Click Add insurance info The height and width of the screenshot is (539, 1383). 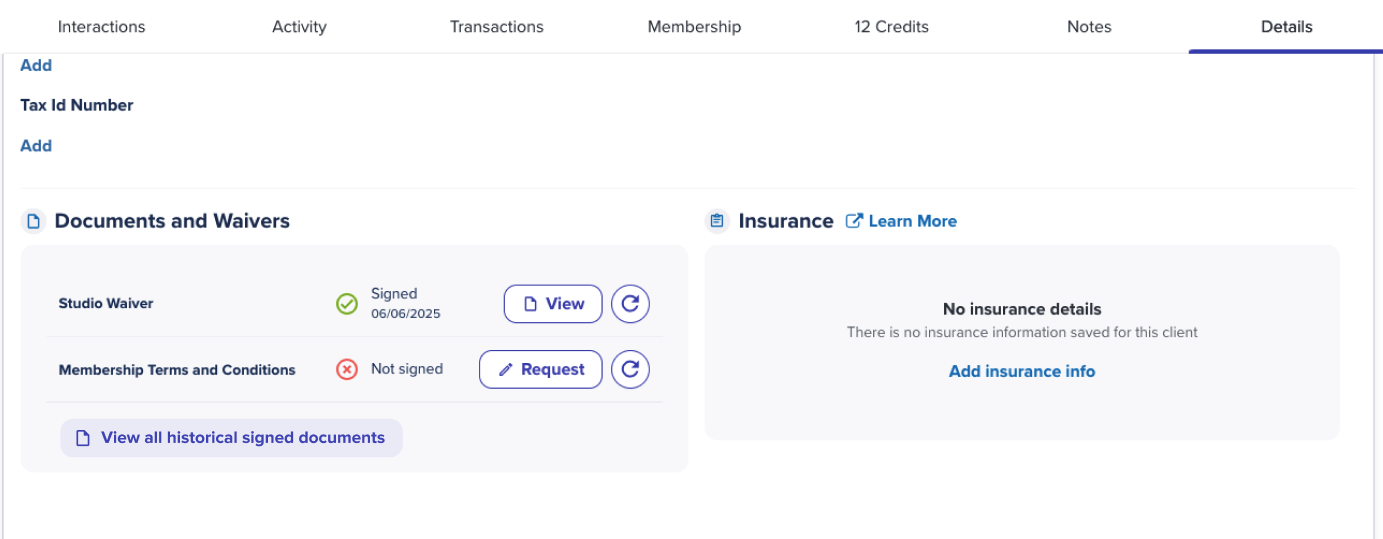click(1022, 371)
